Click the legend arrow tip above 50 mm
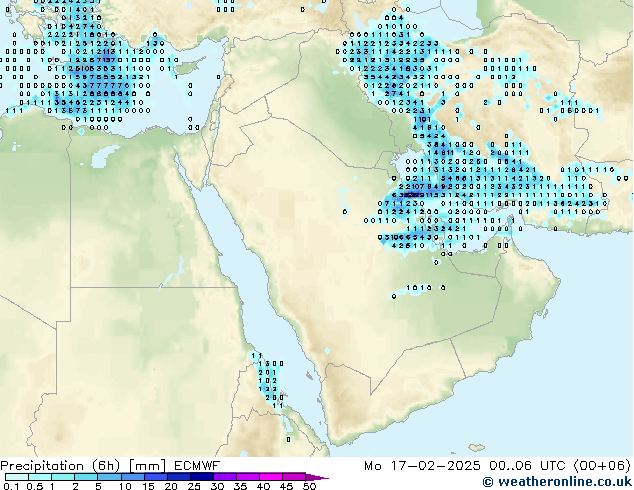The height and width of the screenshot is (490, 634). (x=317, y=477)
